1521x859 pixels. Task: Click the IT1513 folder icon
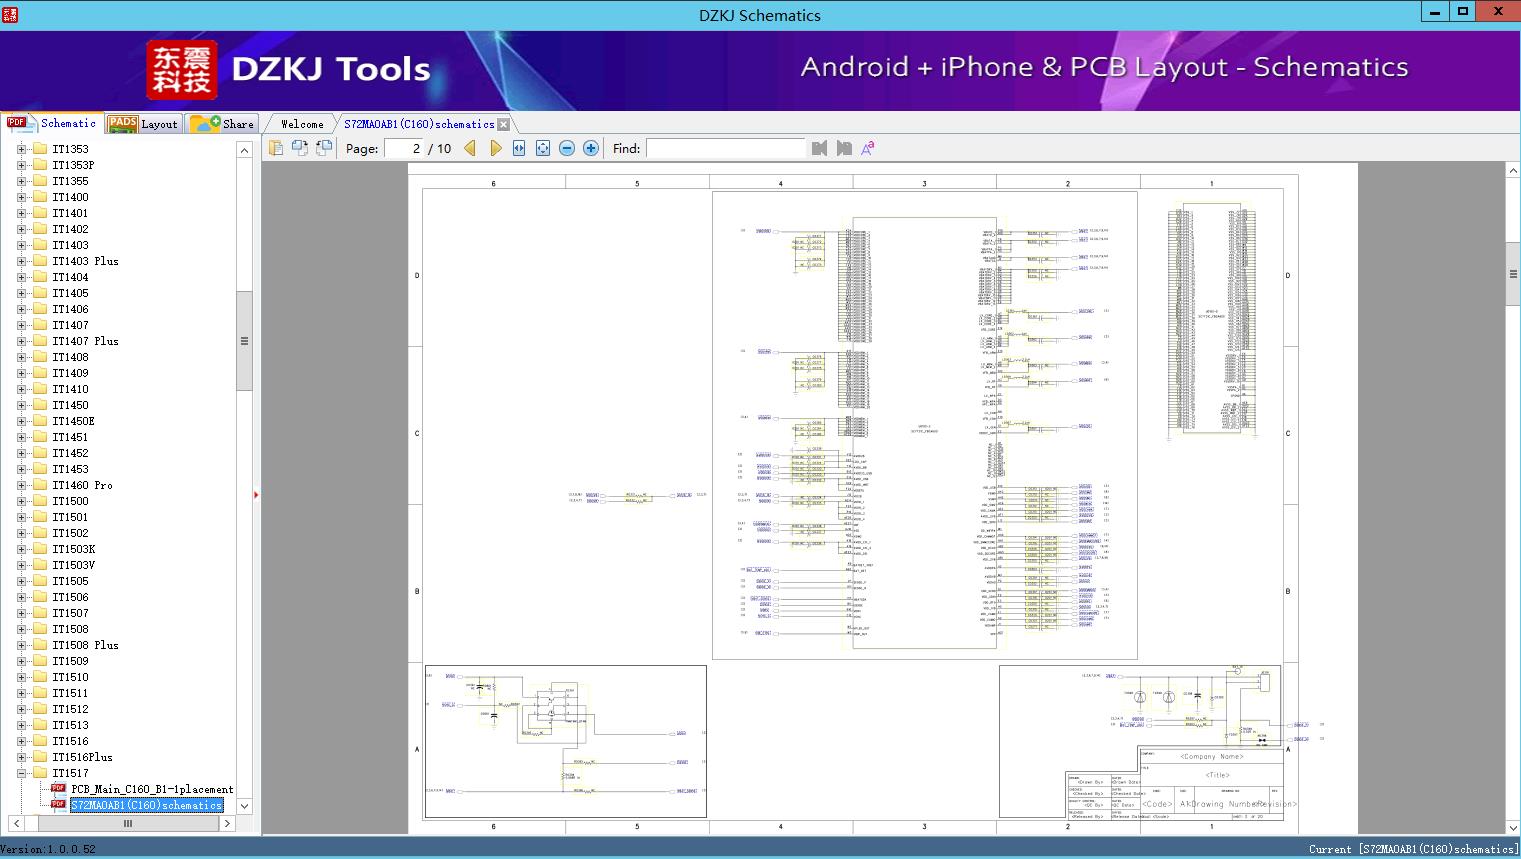(x=40, y=725)
